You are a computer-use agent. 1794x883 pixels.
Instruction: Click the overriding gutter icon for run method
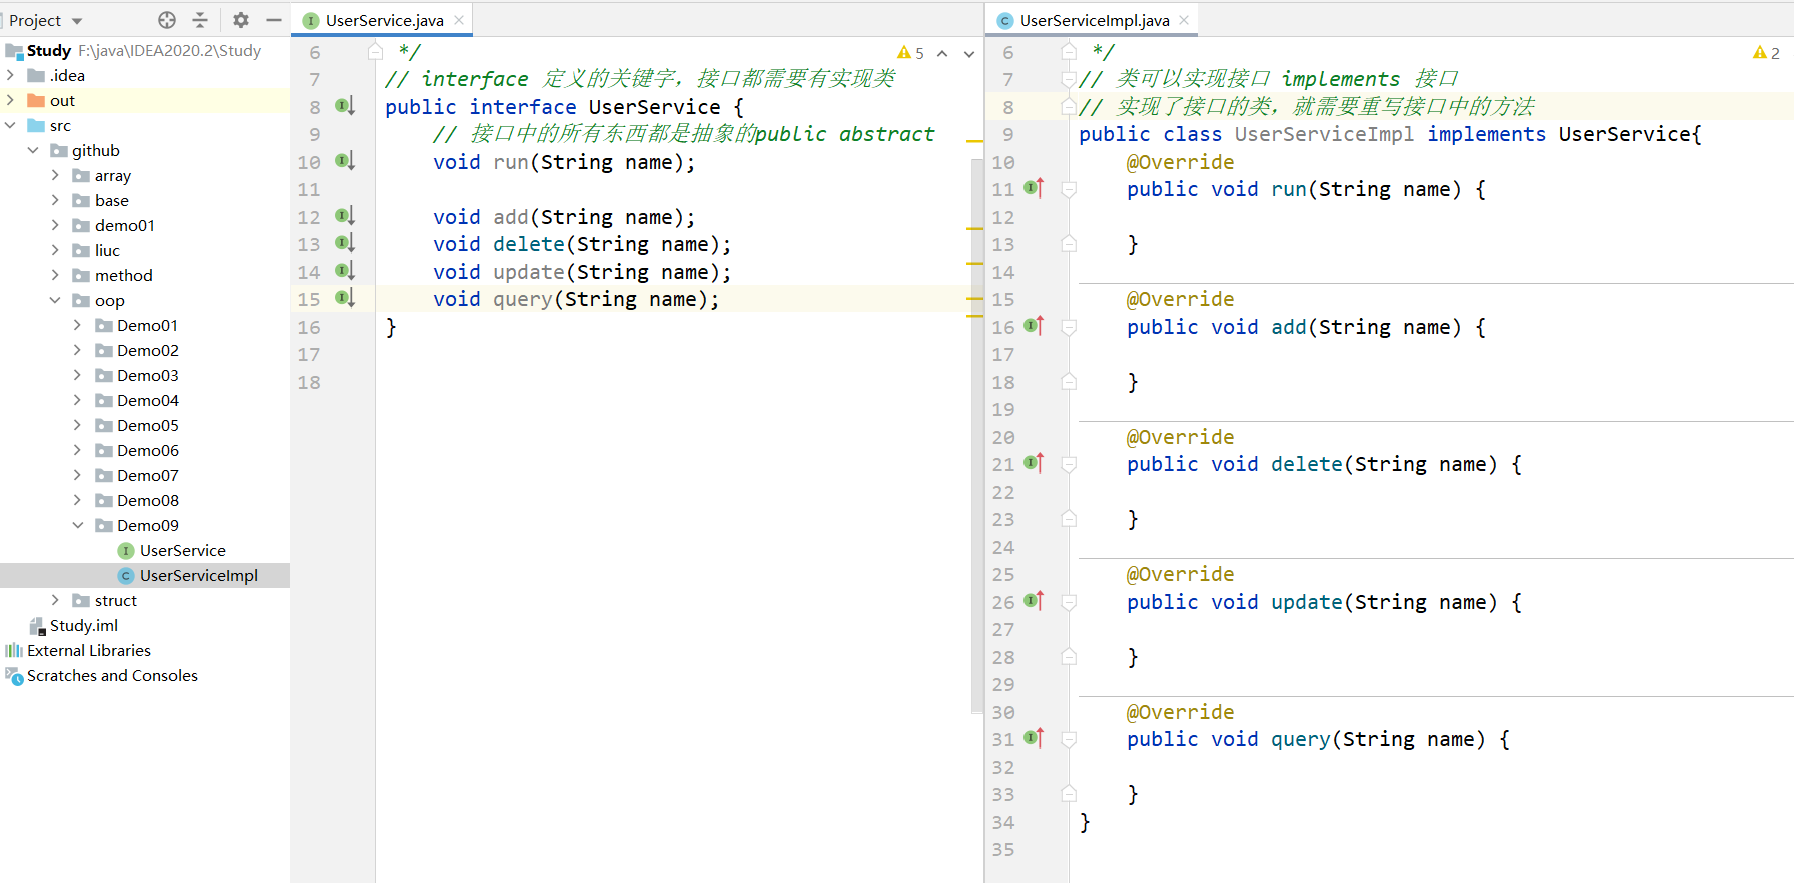[1034, 188]
